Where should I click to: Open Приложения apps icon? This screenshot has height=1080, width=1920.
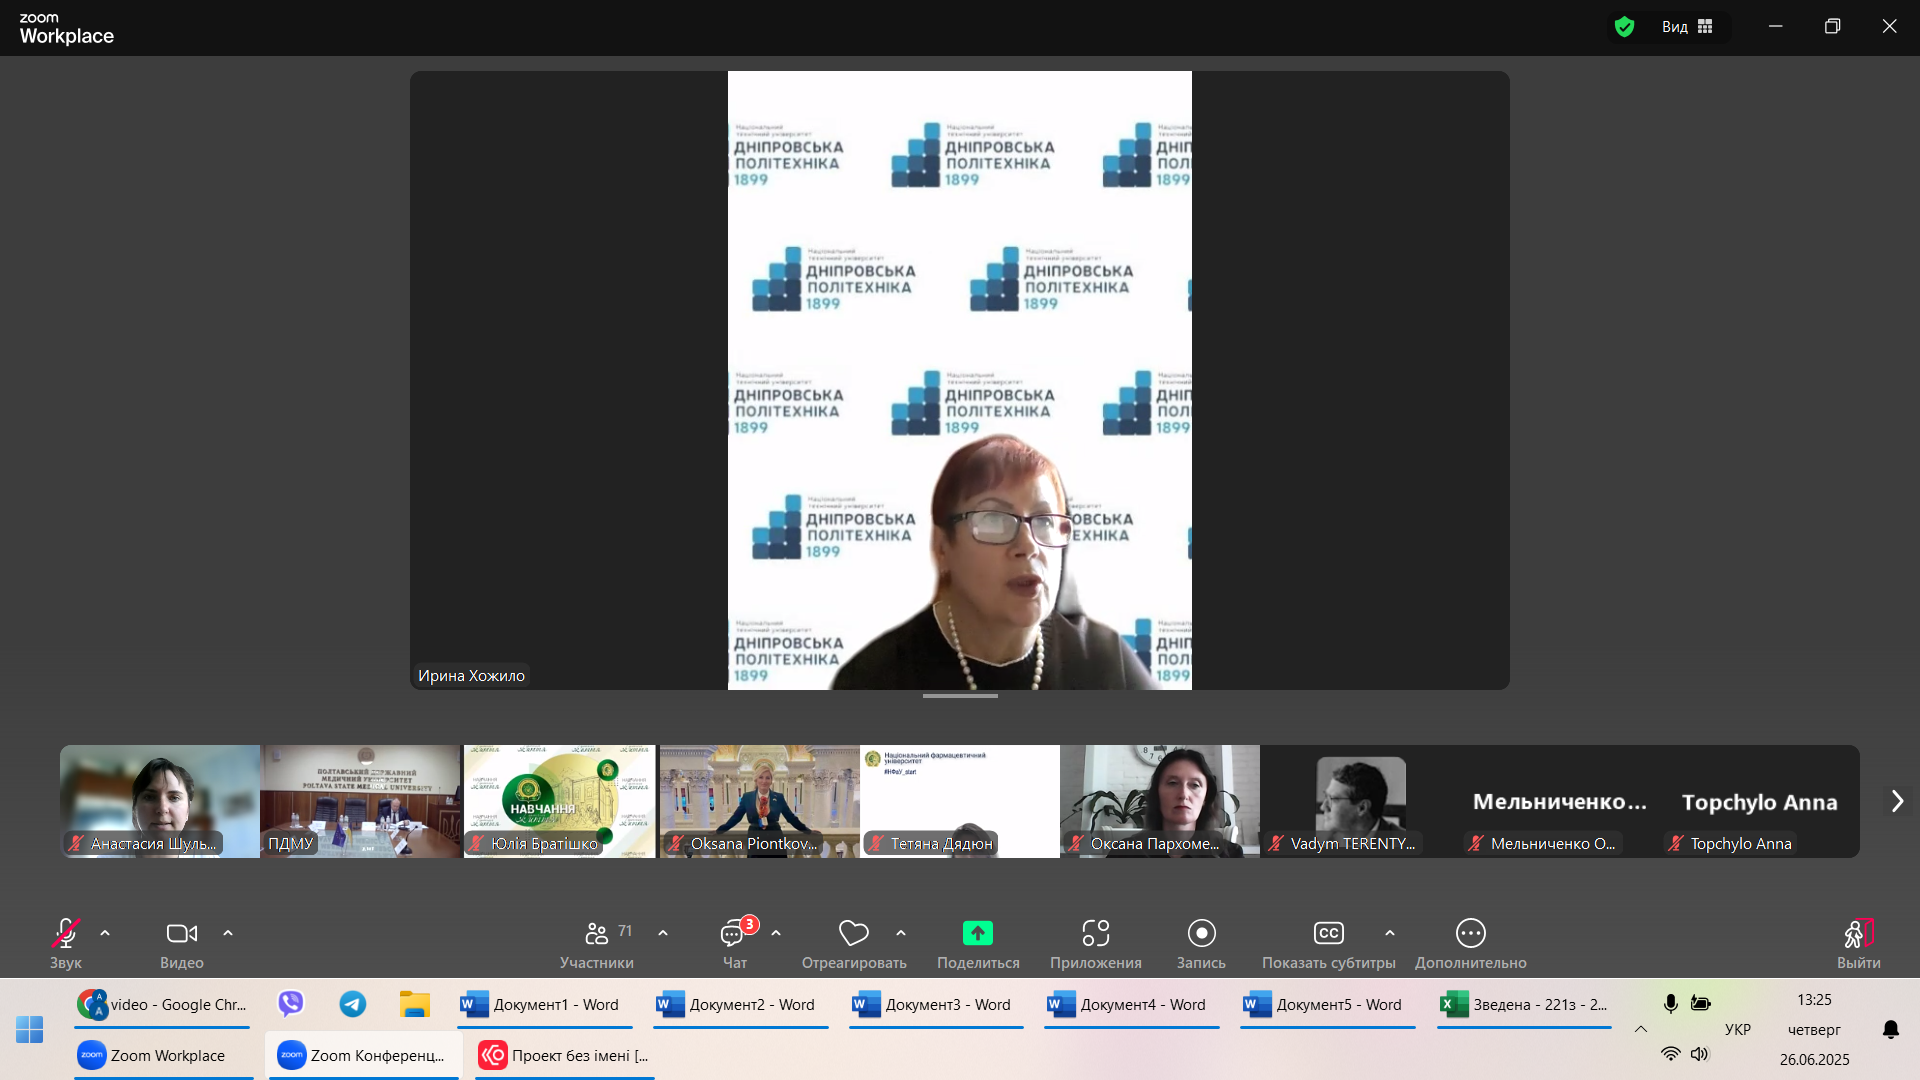tap(1096, 943)
